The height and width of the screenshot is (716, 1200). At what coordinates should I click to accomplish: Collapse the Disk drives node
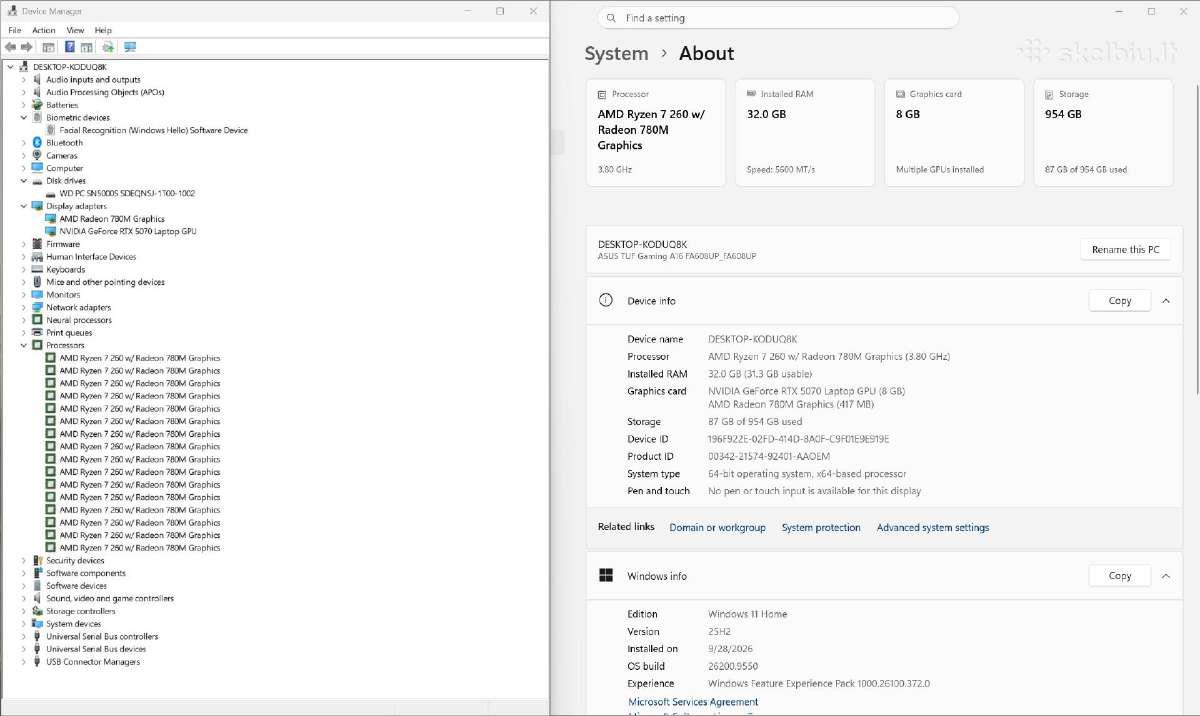pyautogui.click(x=24, y=181)
